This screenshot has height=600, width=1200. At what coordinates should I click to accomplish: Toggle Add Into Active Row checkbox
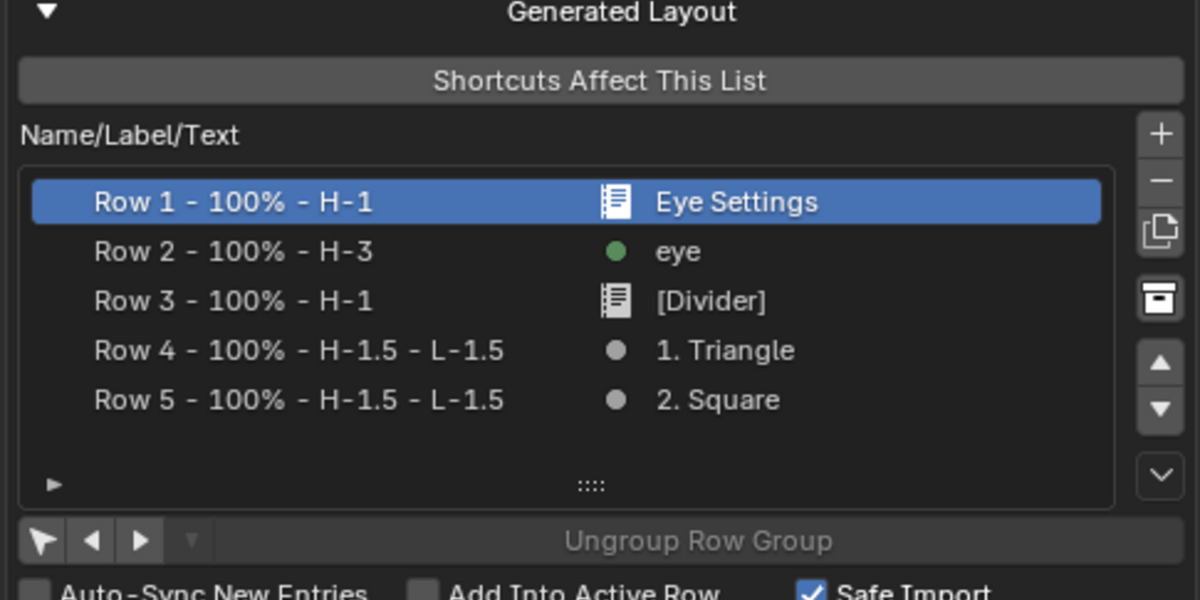click(423, 592)
